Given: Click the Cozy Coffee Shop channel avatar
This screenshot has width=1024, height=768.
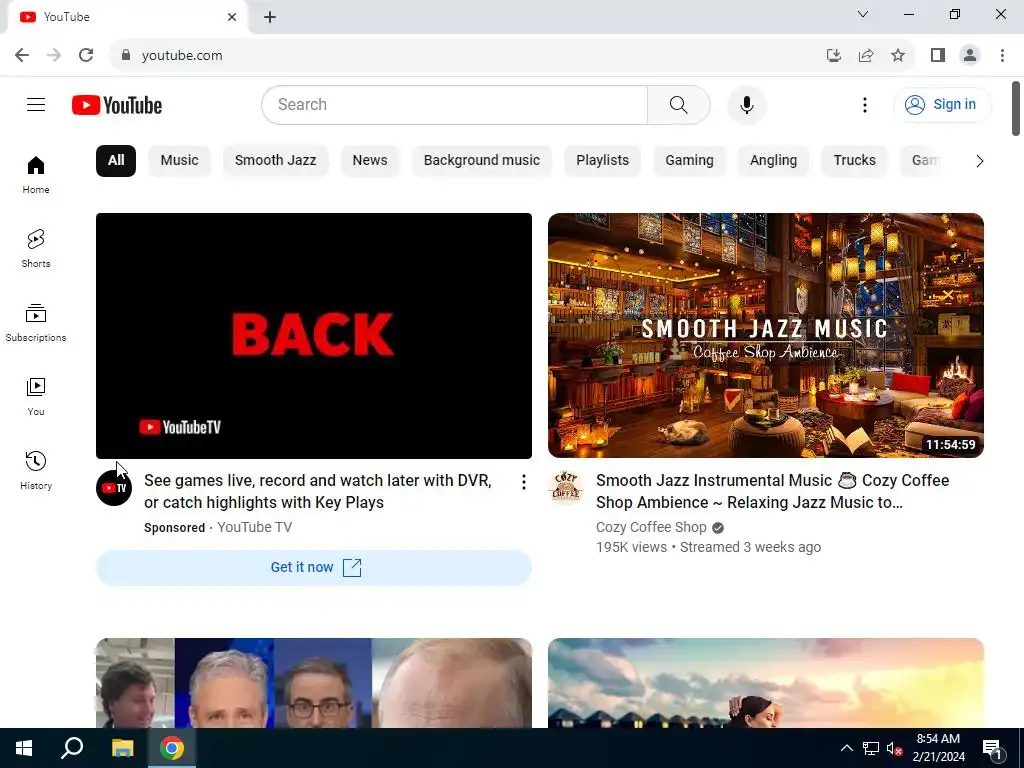Looking at the screenshot, I should pos(566,488).
